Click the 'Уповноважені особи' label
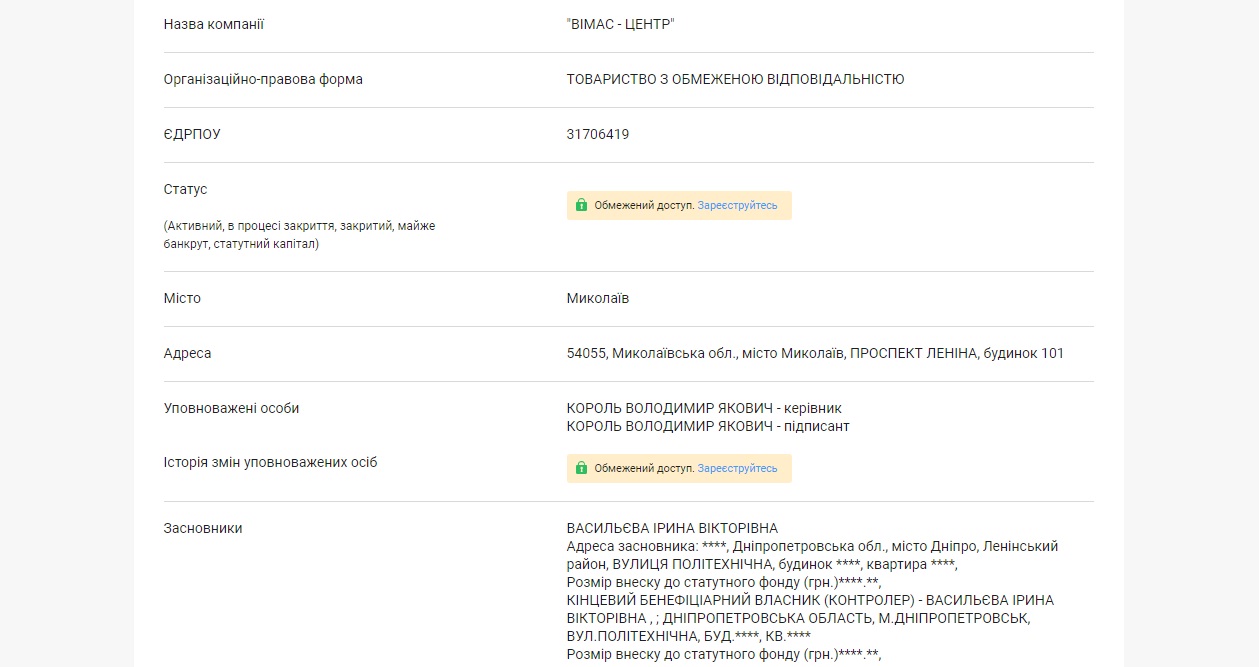Viewport: 1259px width, 667px height. [231, 408]
